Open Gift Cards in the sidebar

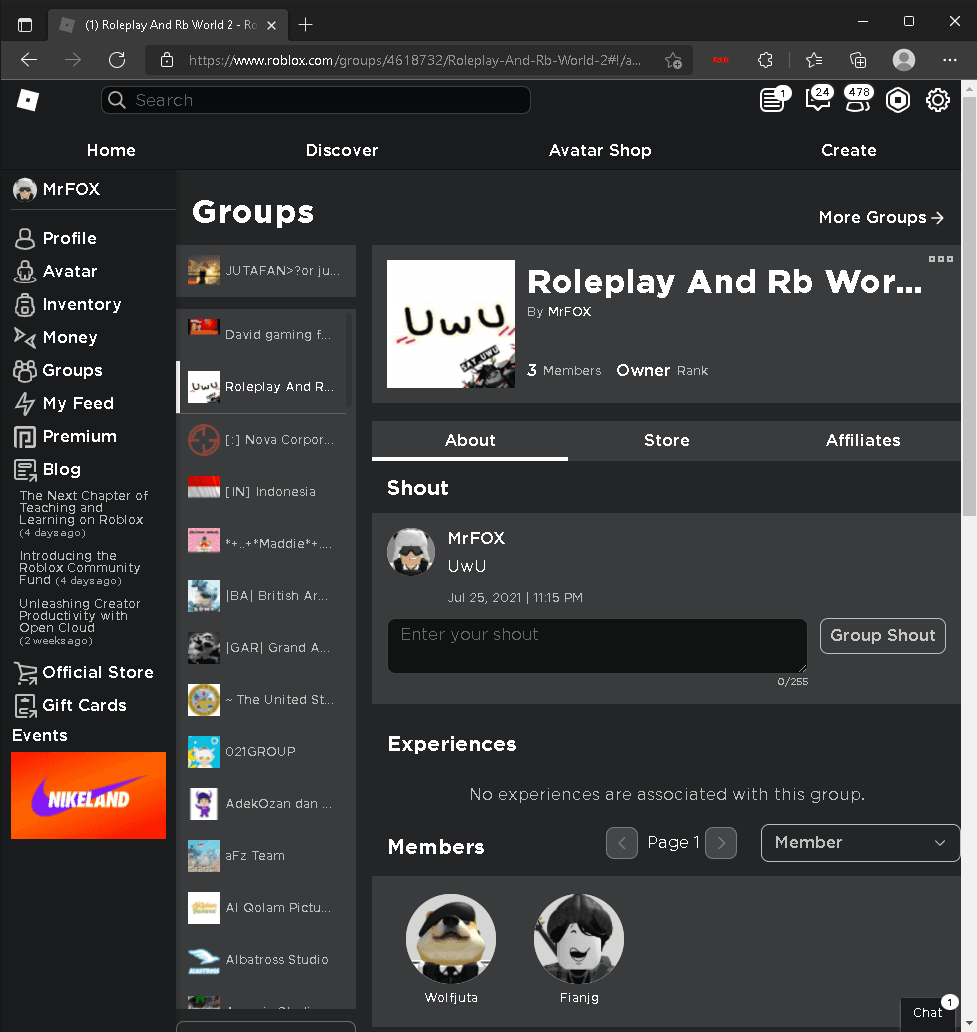tap(70, 705)
